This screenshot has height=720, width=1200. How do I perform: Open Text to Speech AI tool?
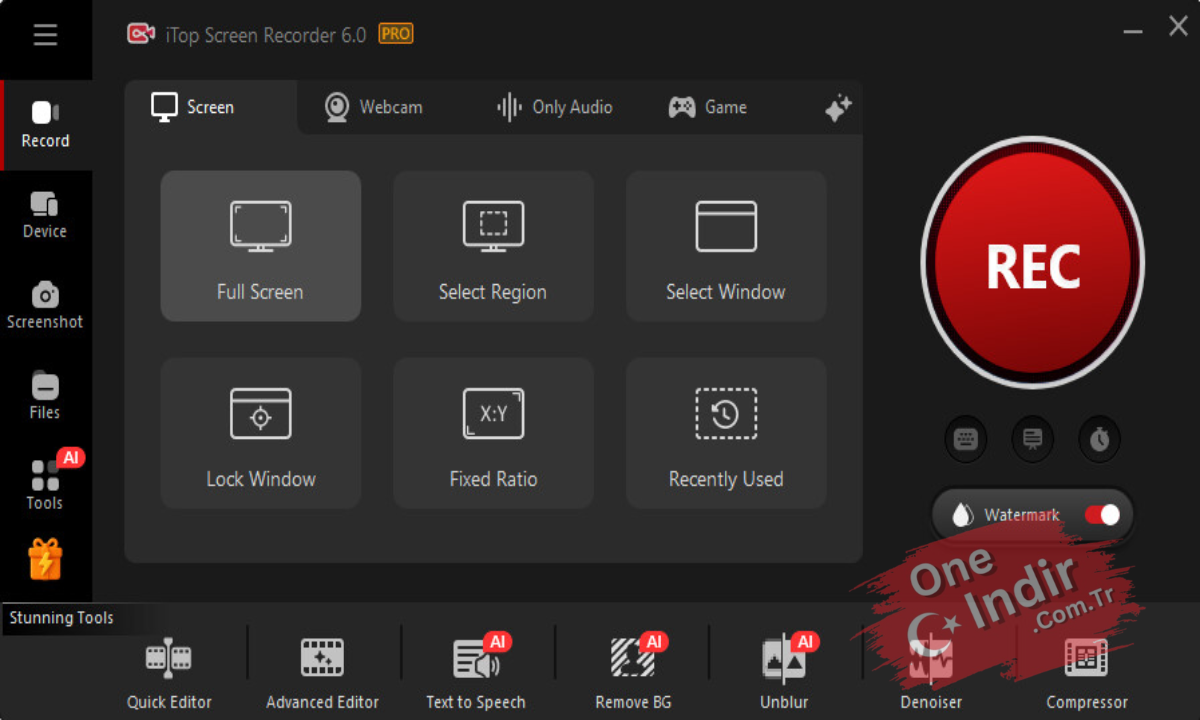[x=476, y=674]
